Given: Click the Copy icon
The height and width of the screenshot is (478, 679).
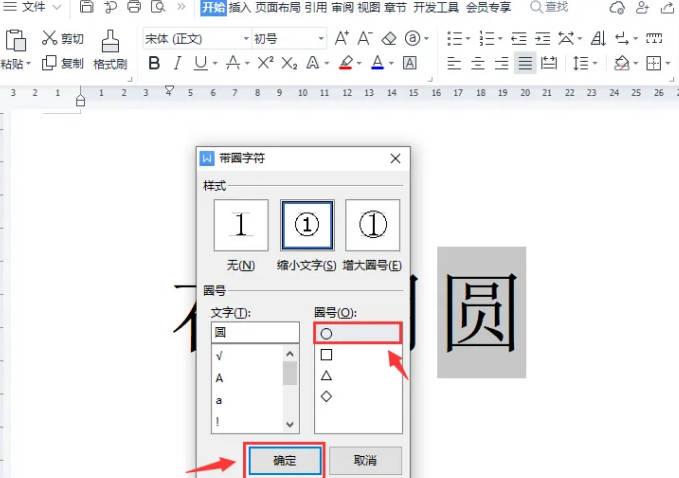Looking at the screenshot, I should (x=49, y=63).
